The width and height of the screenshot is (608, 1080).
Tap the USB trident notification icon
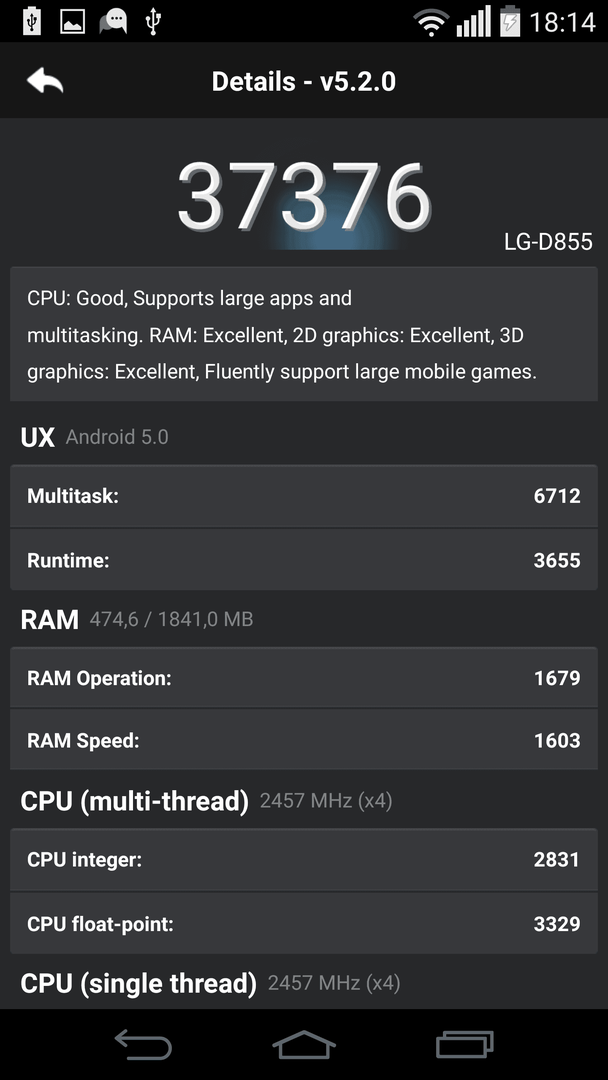point(154,21)
